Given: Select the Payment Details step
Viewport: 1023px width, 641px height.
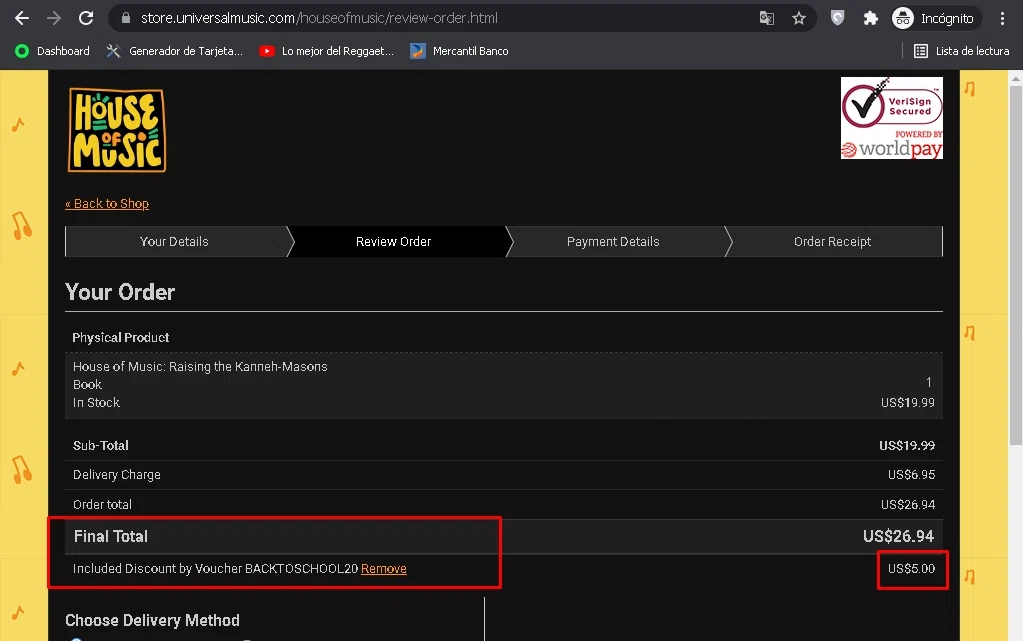Looking at the screenshot, I should (613, 242).
